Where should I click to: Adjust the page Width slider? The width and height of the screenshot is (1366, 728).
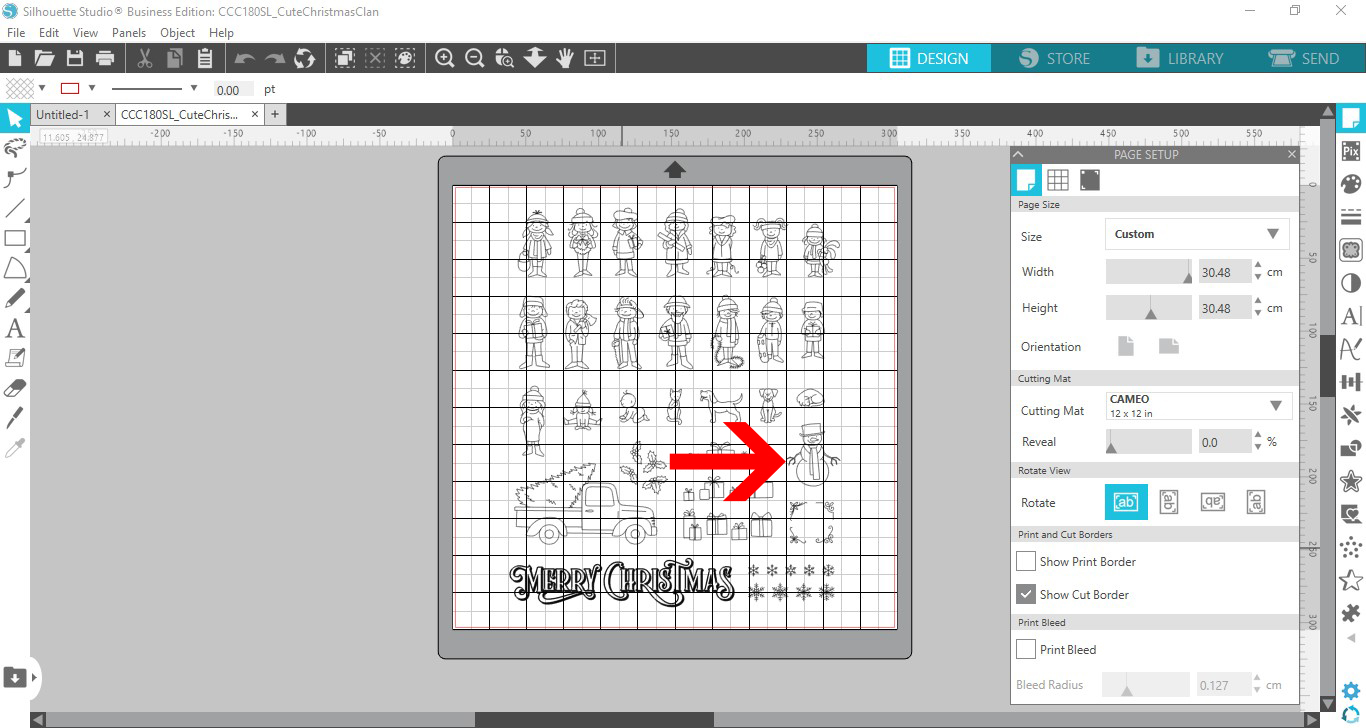[1148, 271]
